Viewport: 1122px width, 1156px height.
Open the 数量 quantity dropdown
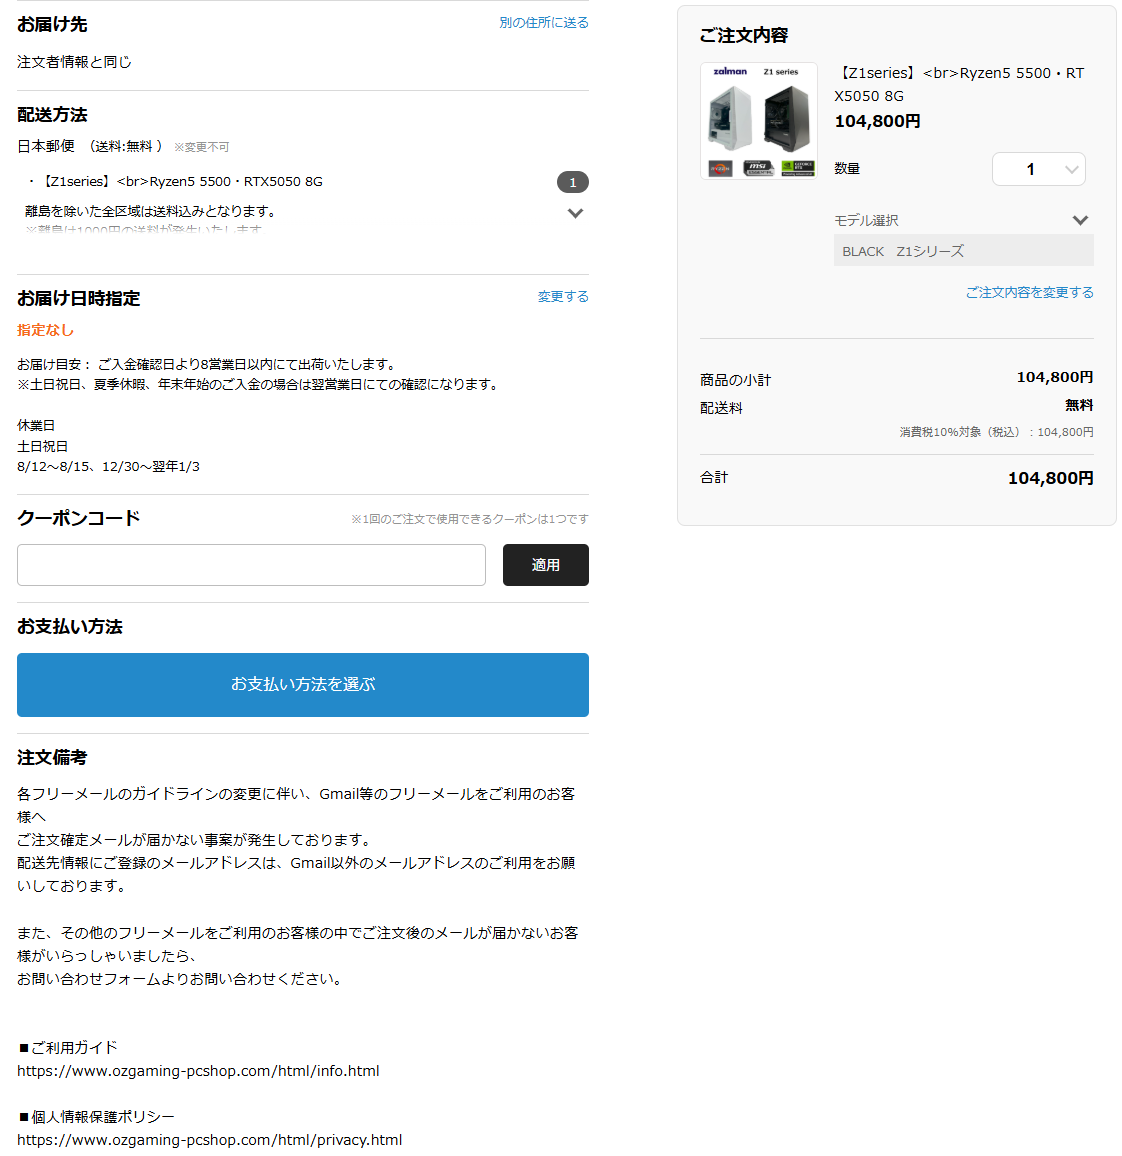[x=1038, y=169]
